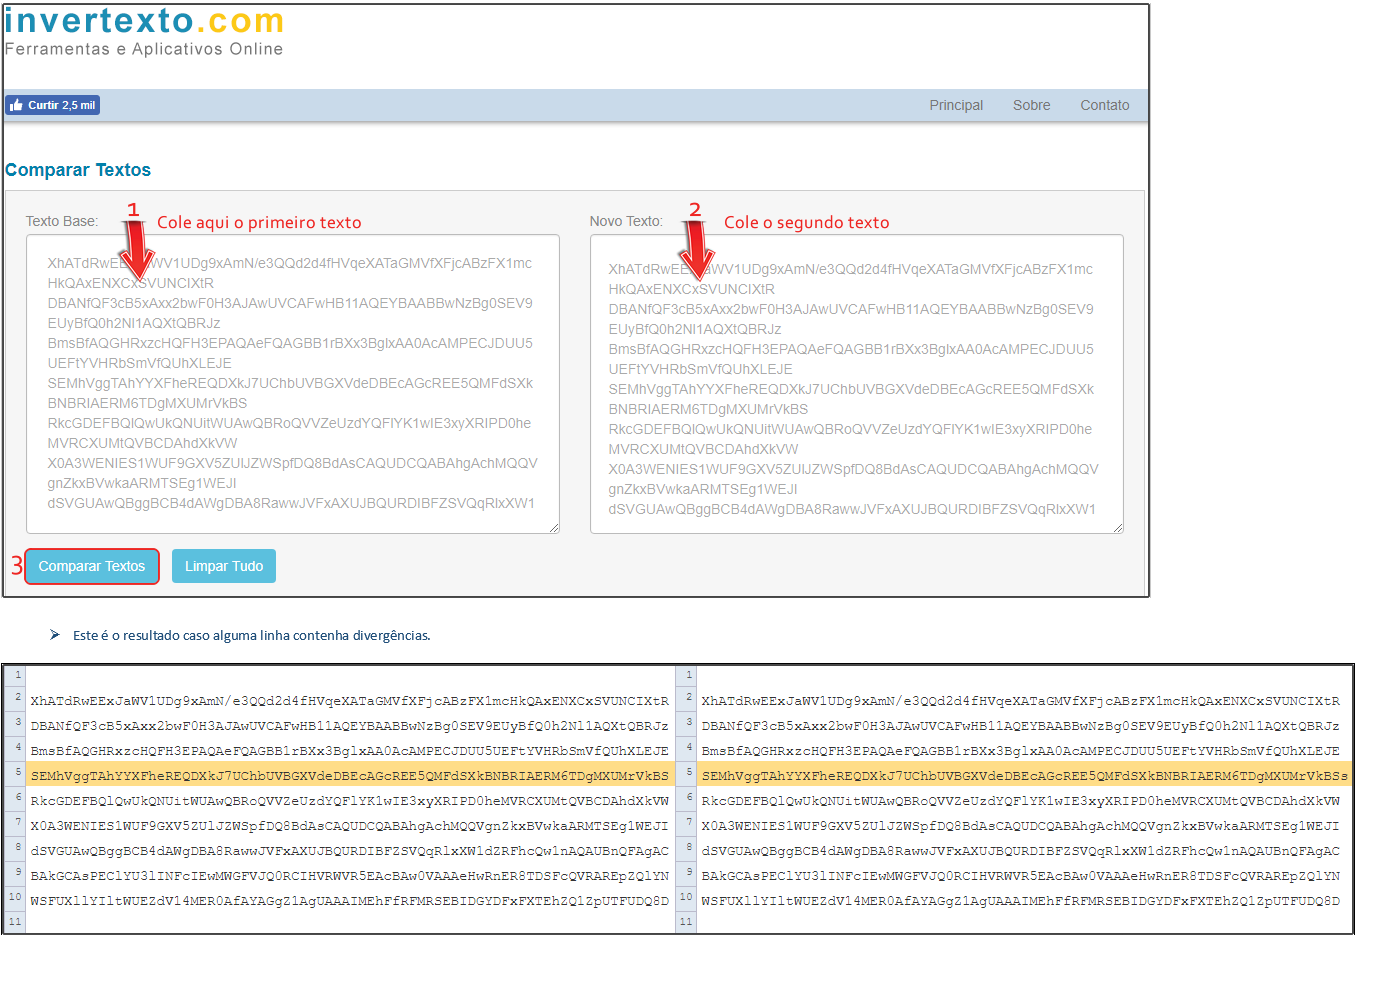Grab the Texto Base textarea resize handle

[553, 527]
